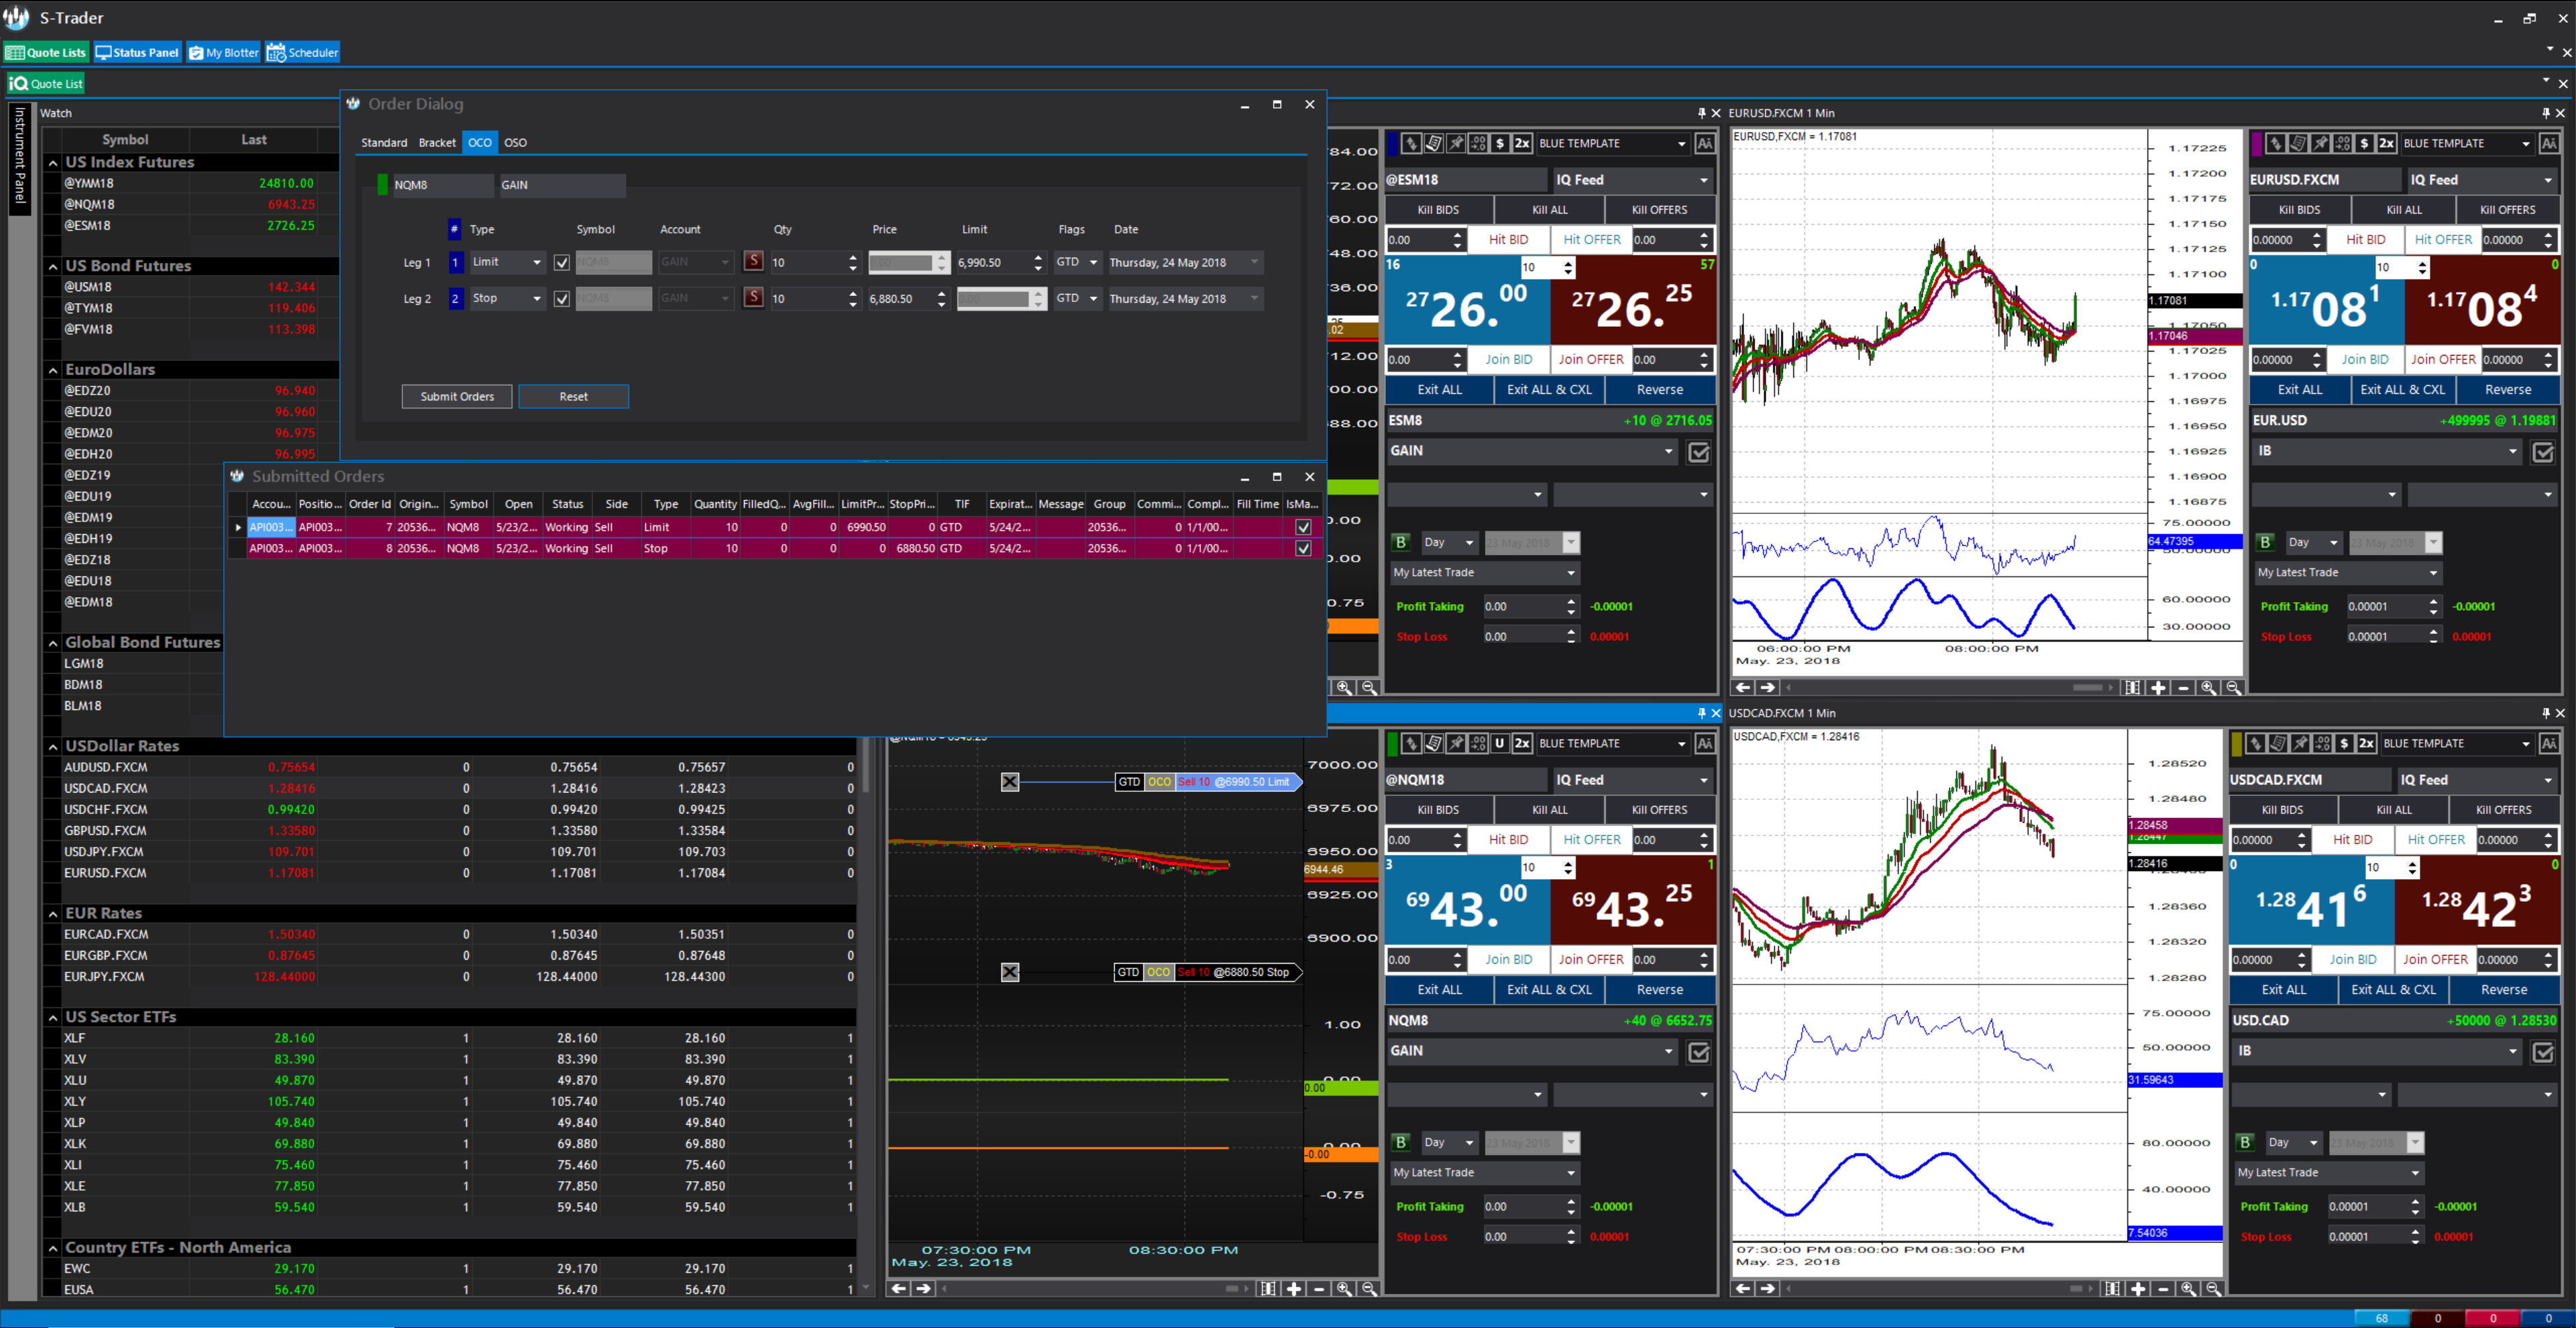Click the order ticket icon in @ESM18 panel
Viewport: 2576px width, 1328px height.
(x=1433, y=144)
